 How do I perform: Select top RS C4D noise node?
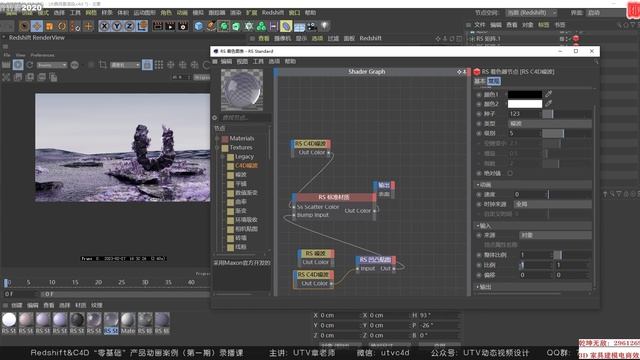(x=311, y=144)
